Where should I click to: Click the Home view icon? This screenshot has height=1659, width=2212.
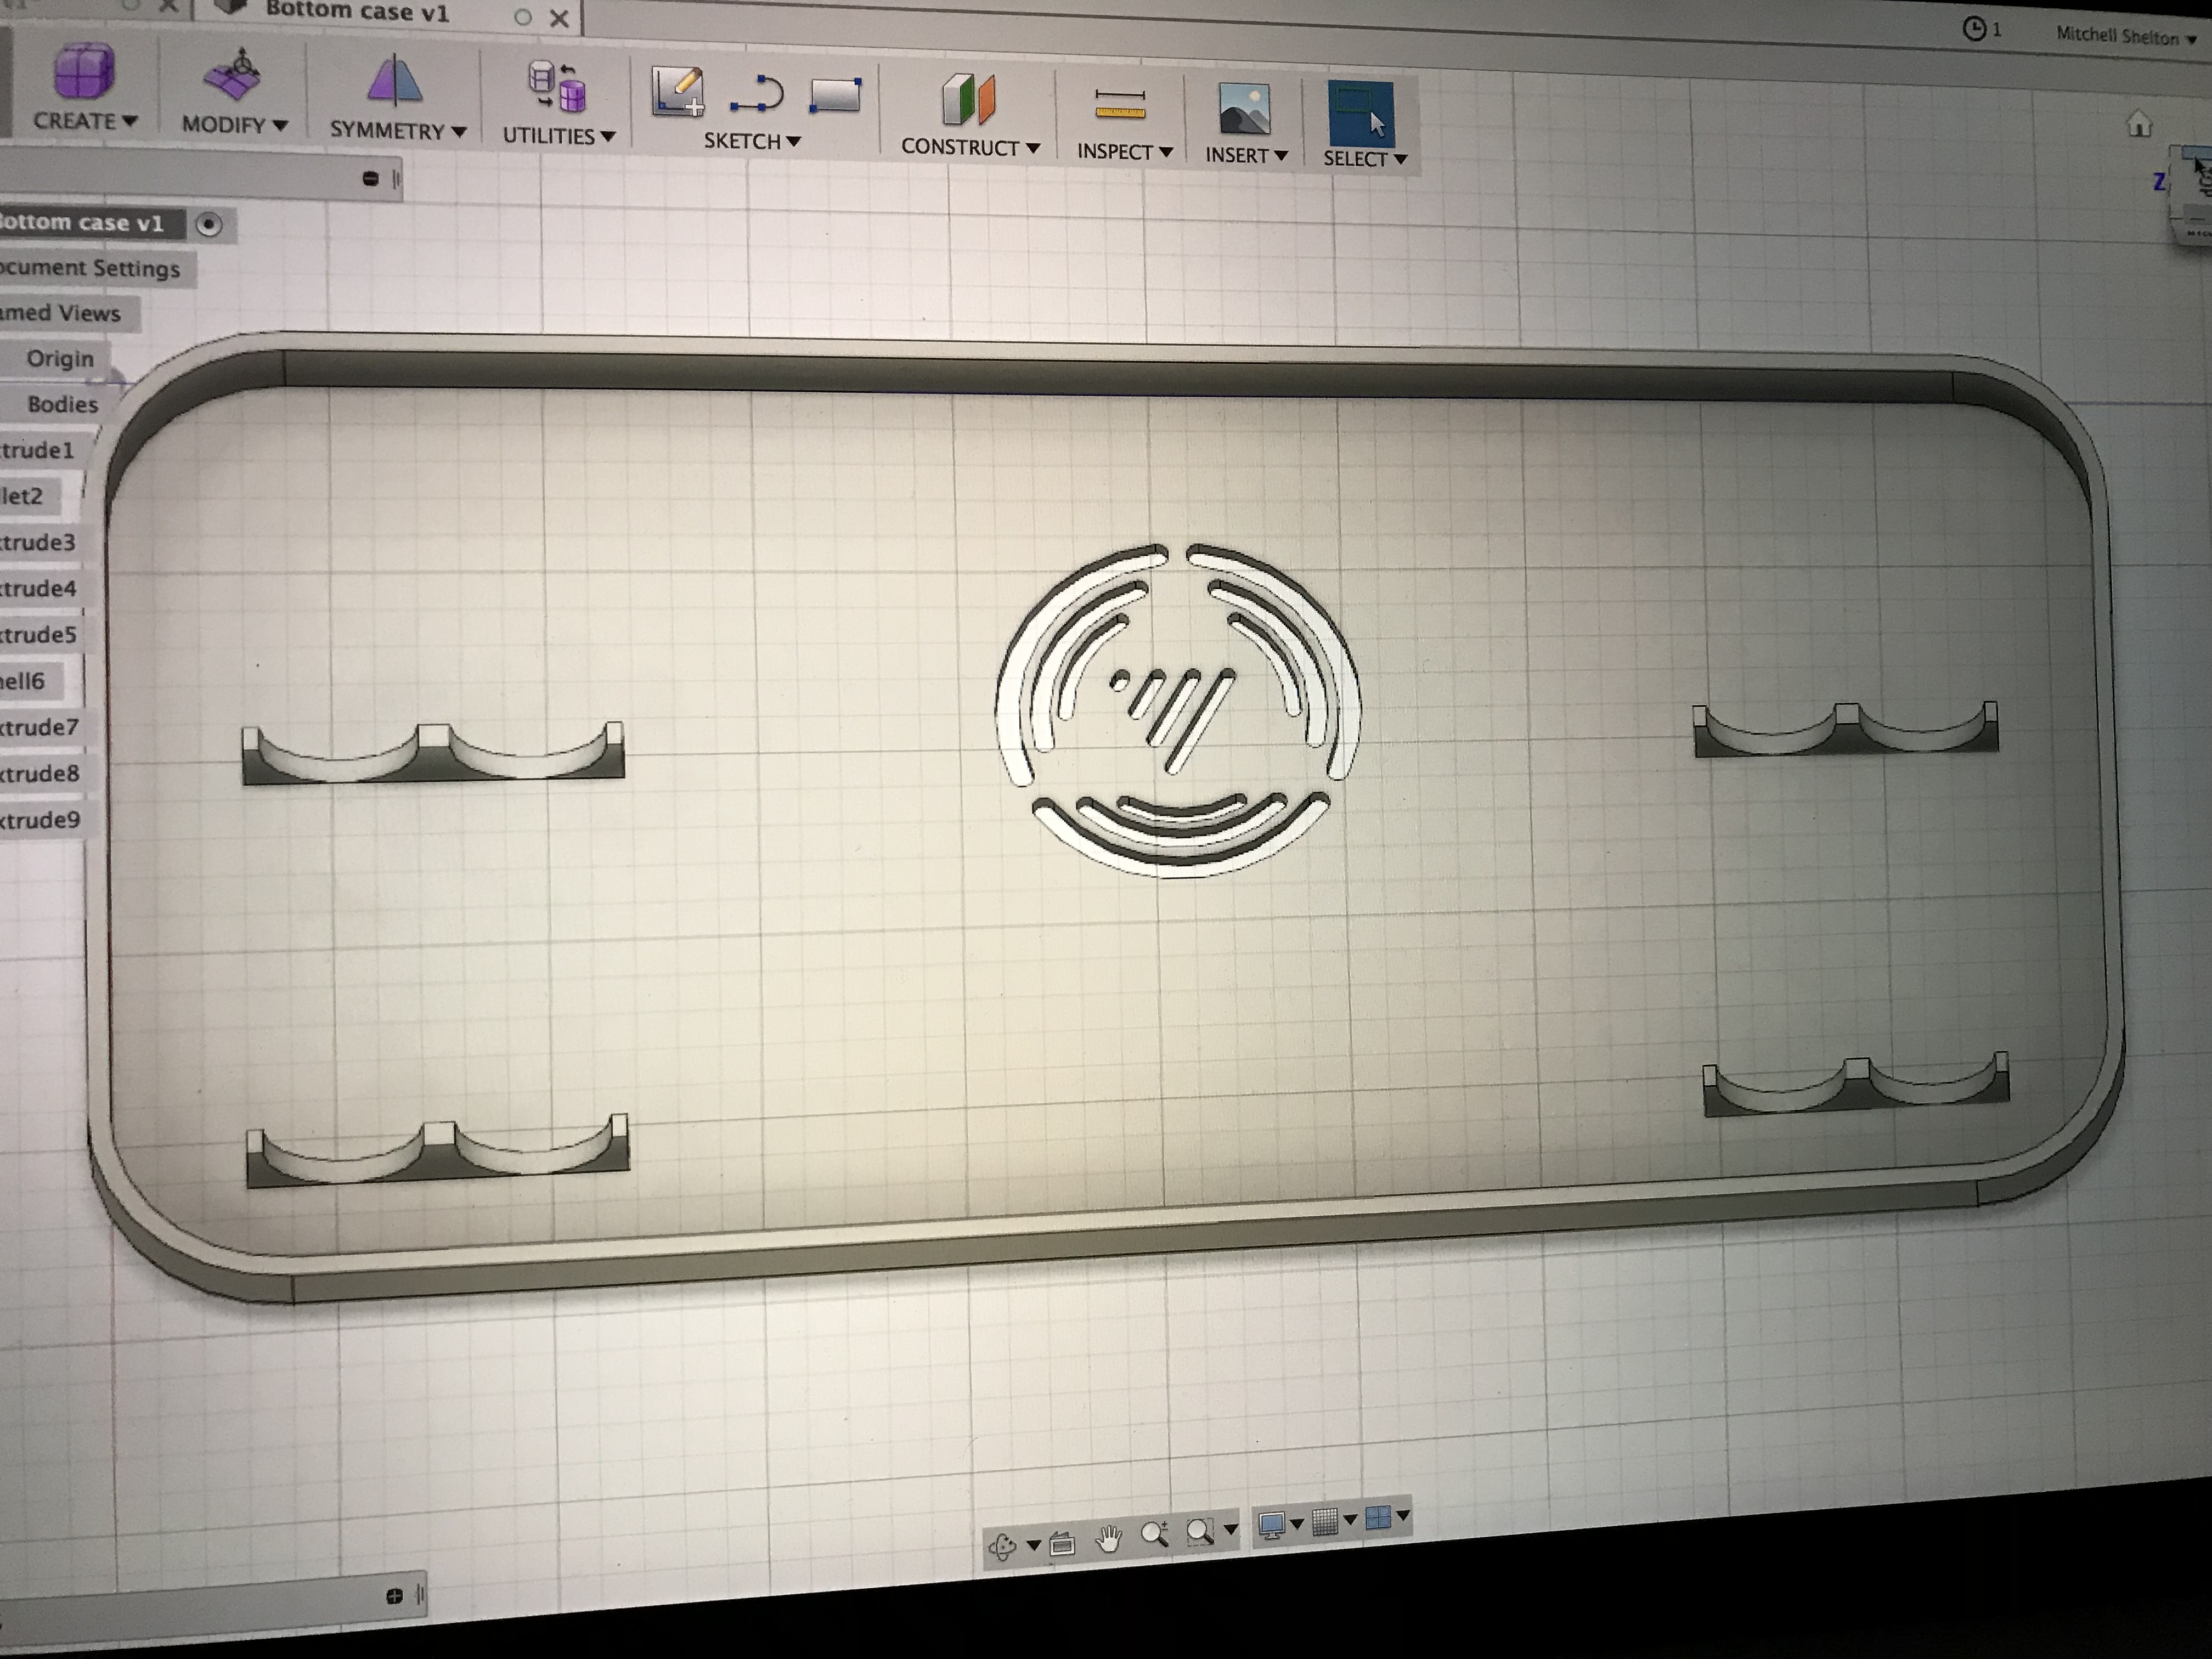(x=2139, y=124)
